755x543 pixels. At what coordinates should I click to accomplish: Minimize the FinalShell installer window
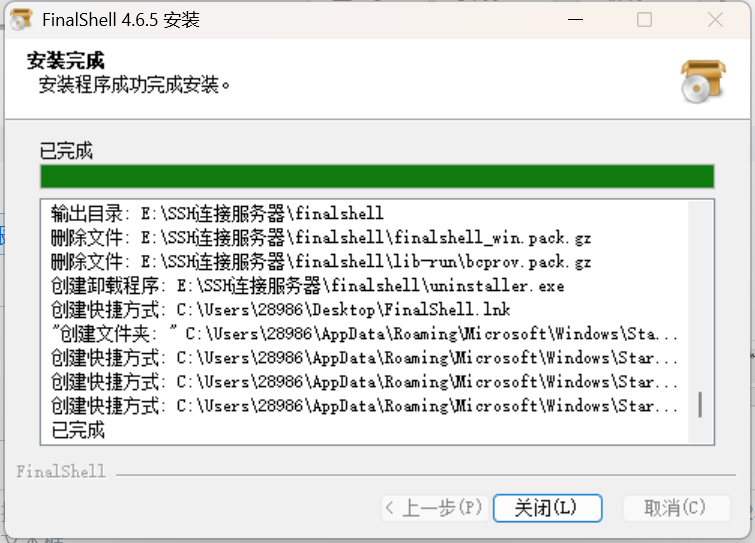[x=575, y=20]
